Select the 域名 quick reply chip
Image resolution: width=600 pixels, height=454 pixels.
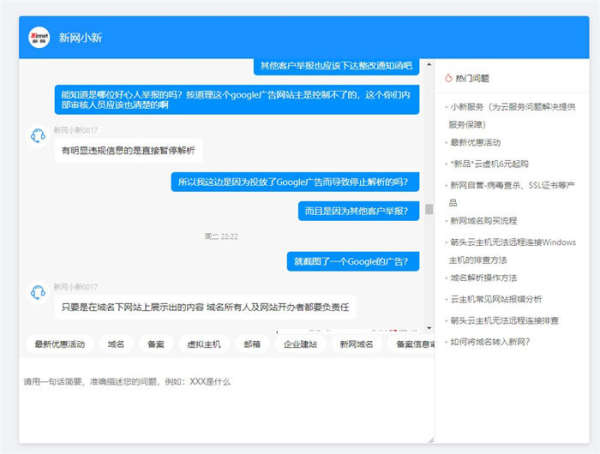(116, 344)
